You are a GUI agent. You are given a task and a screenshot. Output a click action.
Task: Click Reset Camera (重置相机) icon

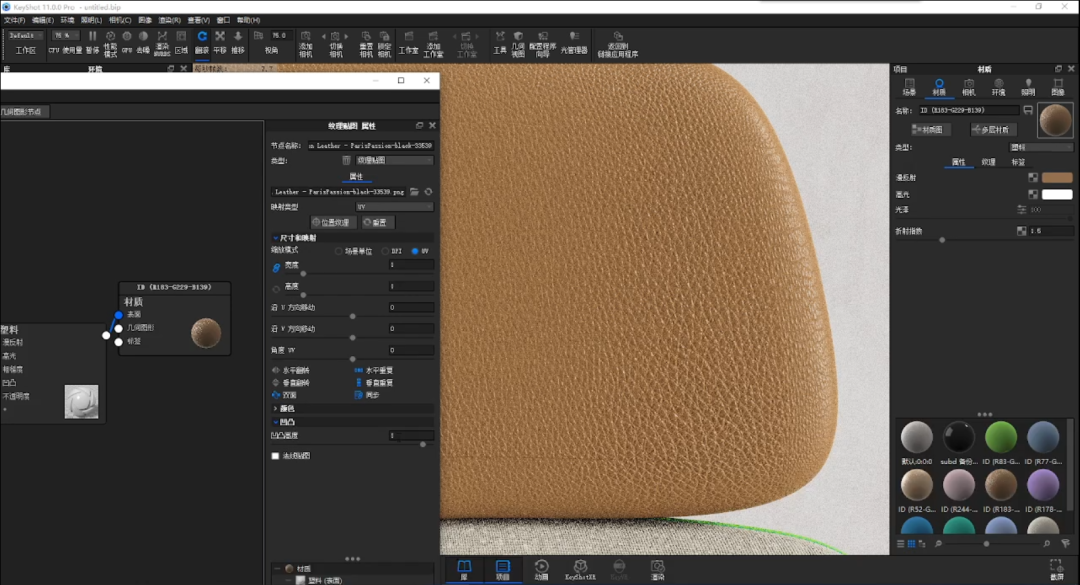pyautogui.click(x=366, y=43)
